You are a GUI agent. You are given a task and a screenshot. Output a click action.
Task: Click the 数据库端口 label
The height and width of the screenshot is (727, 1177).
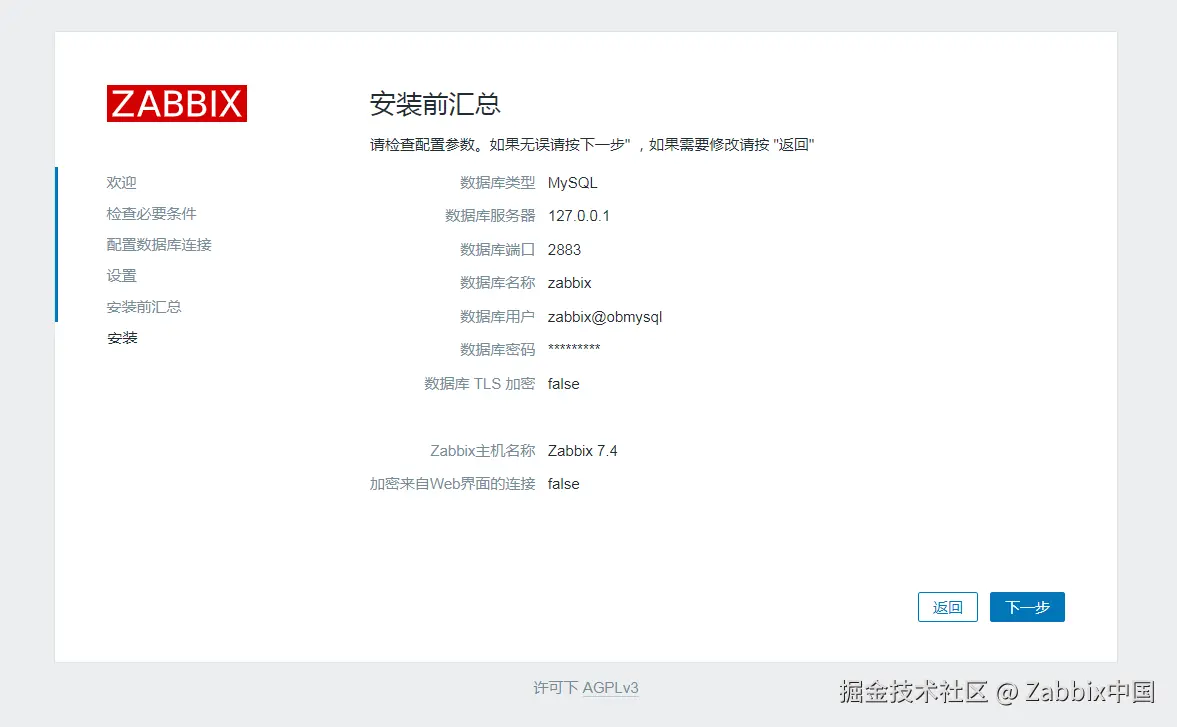pos(498,250)
